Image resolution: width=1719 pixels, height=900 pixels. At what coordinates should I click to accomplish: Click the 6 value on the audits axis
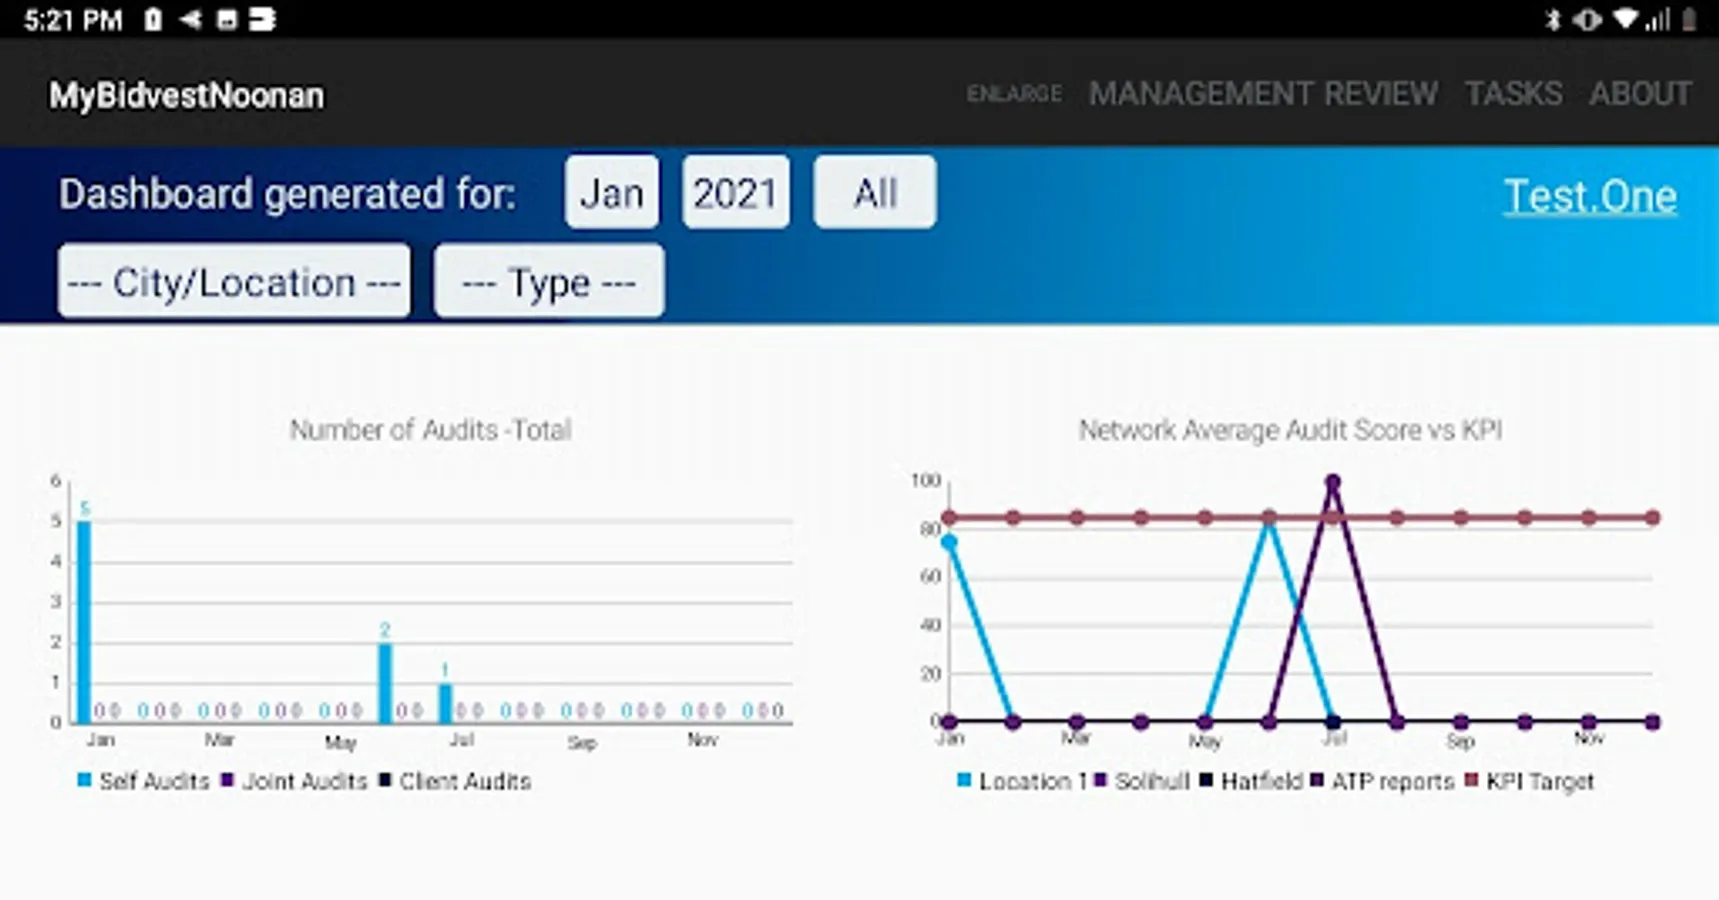[x=56, y=481]
